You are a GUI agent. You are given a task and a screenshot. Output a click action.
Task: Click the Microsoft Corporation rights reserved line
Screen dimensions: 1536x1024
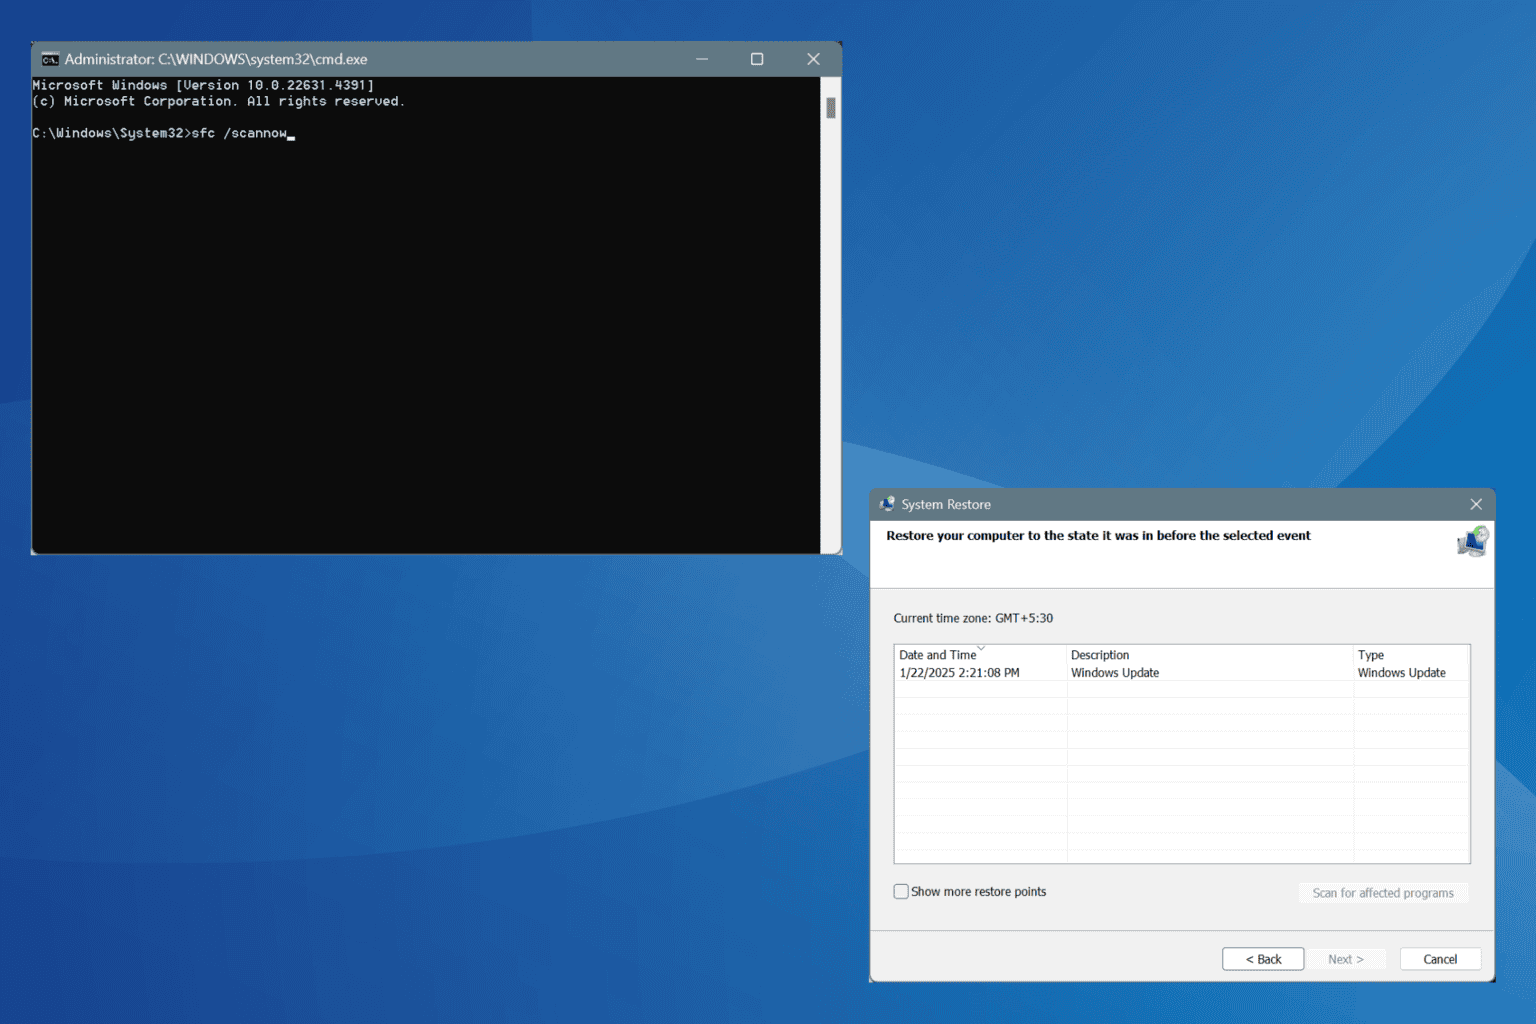pos(218,101)
